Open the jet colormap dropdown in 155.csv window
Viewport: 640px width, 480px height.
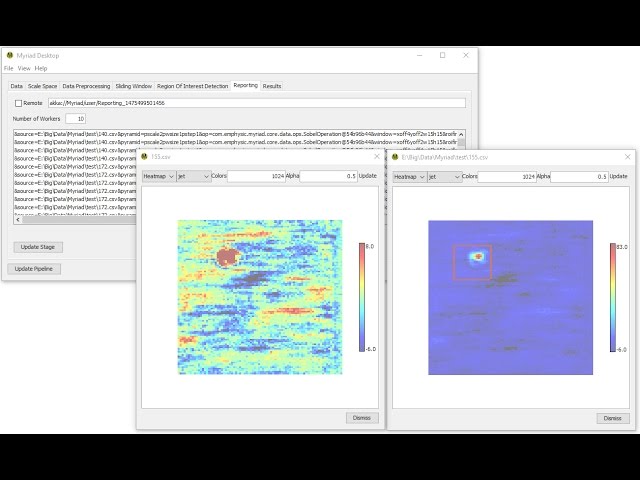[x=194, y=176]
